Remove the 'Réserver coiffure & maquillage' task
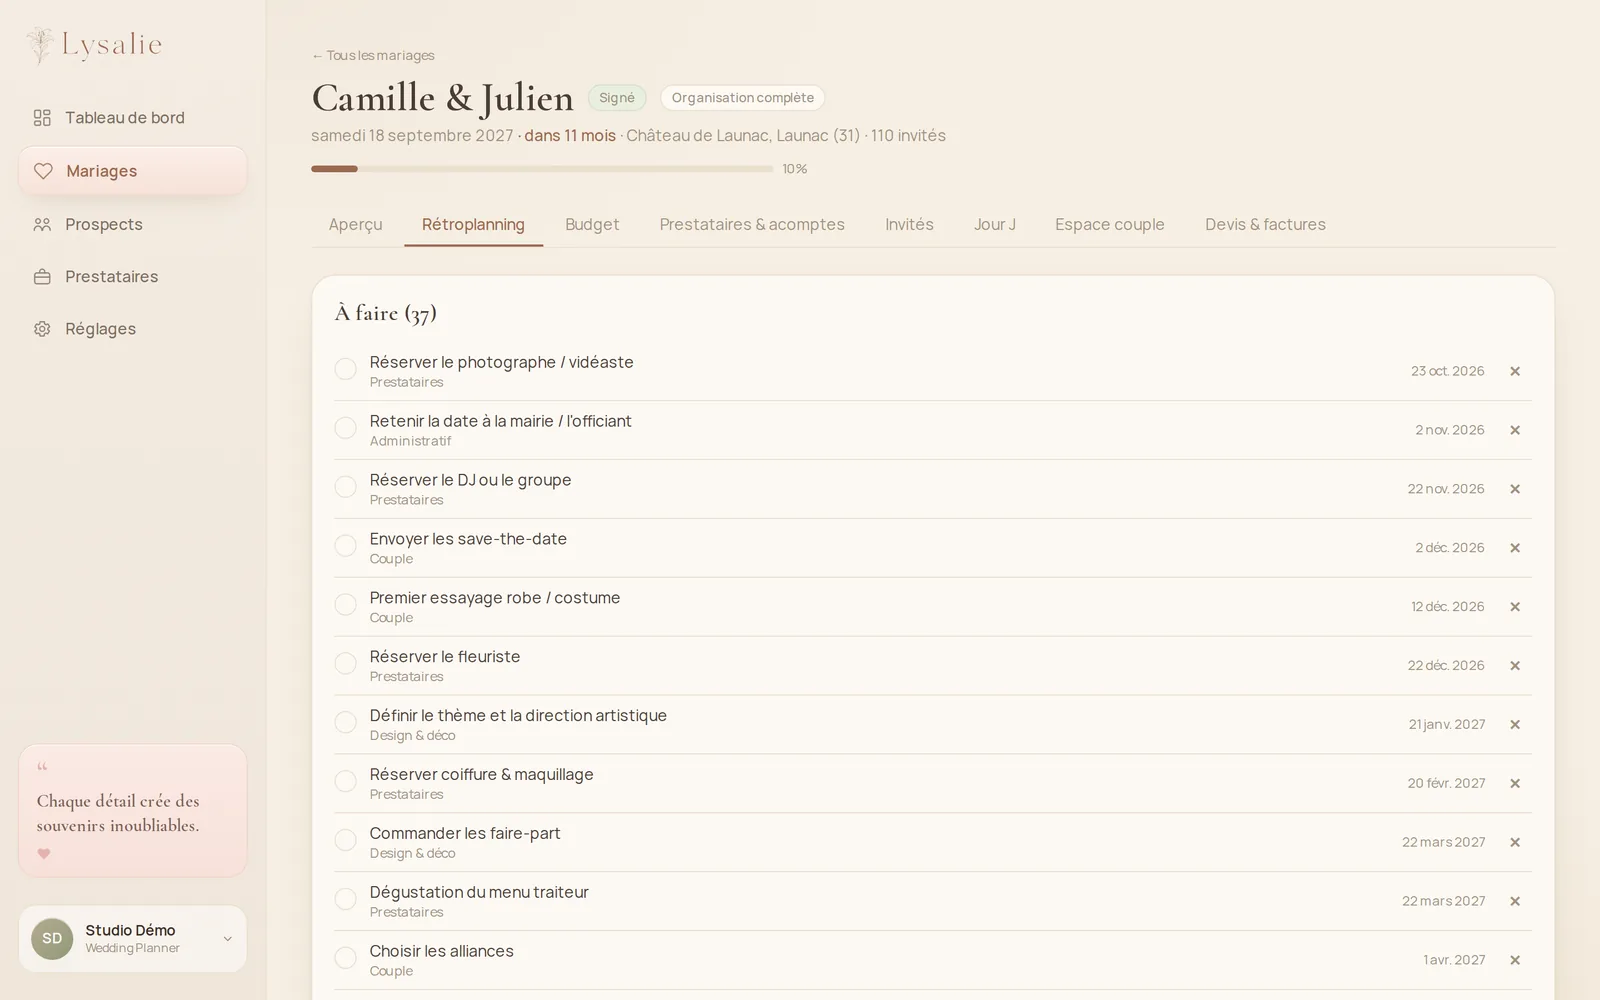Screen dimensions: 1600x1000 click(1515, 784)
